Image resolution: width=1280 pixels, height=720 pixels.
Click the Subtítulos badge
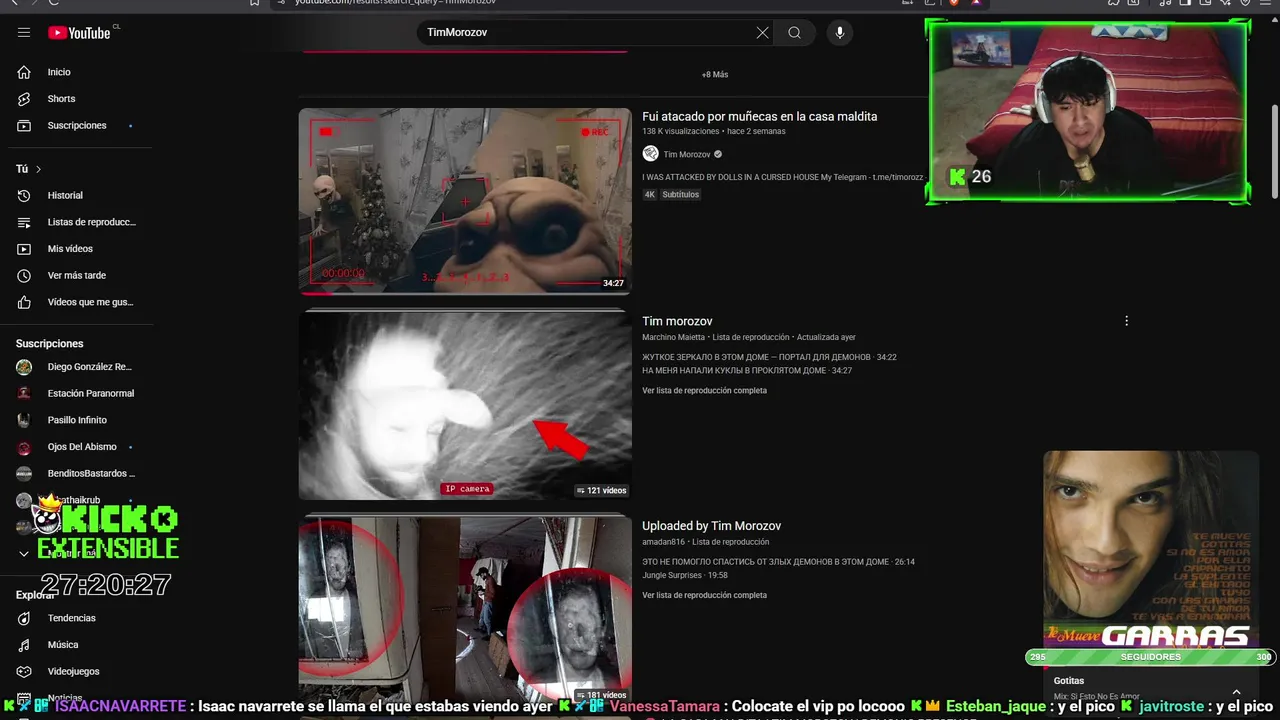pos(681,195)
